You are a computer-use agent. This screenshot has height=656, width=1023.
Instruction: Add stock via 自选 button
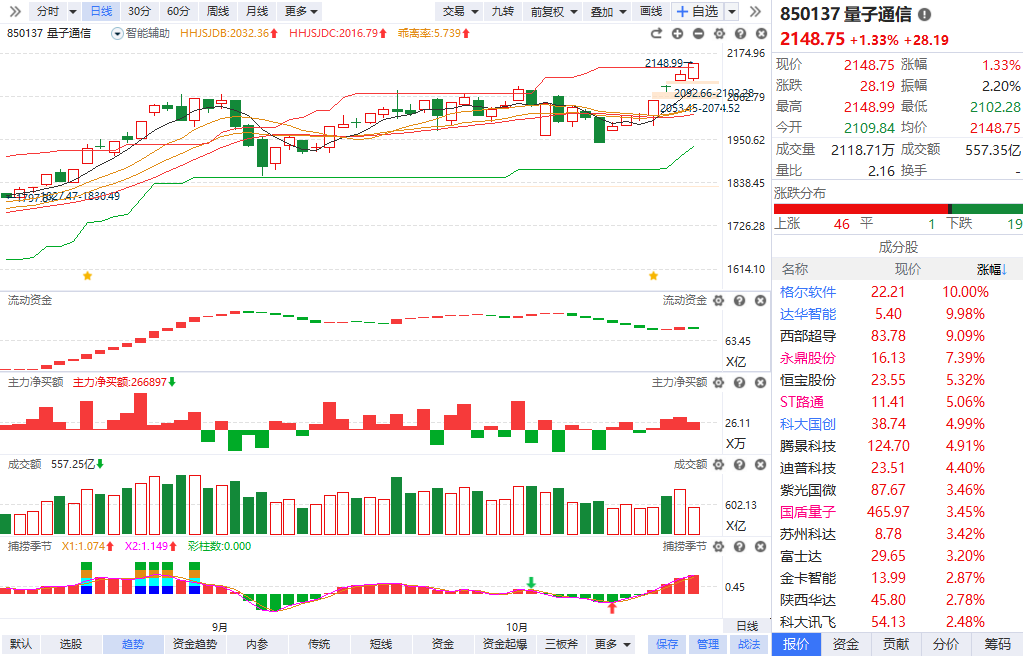point(698,11)
